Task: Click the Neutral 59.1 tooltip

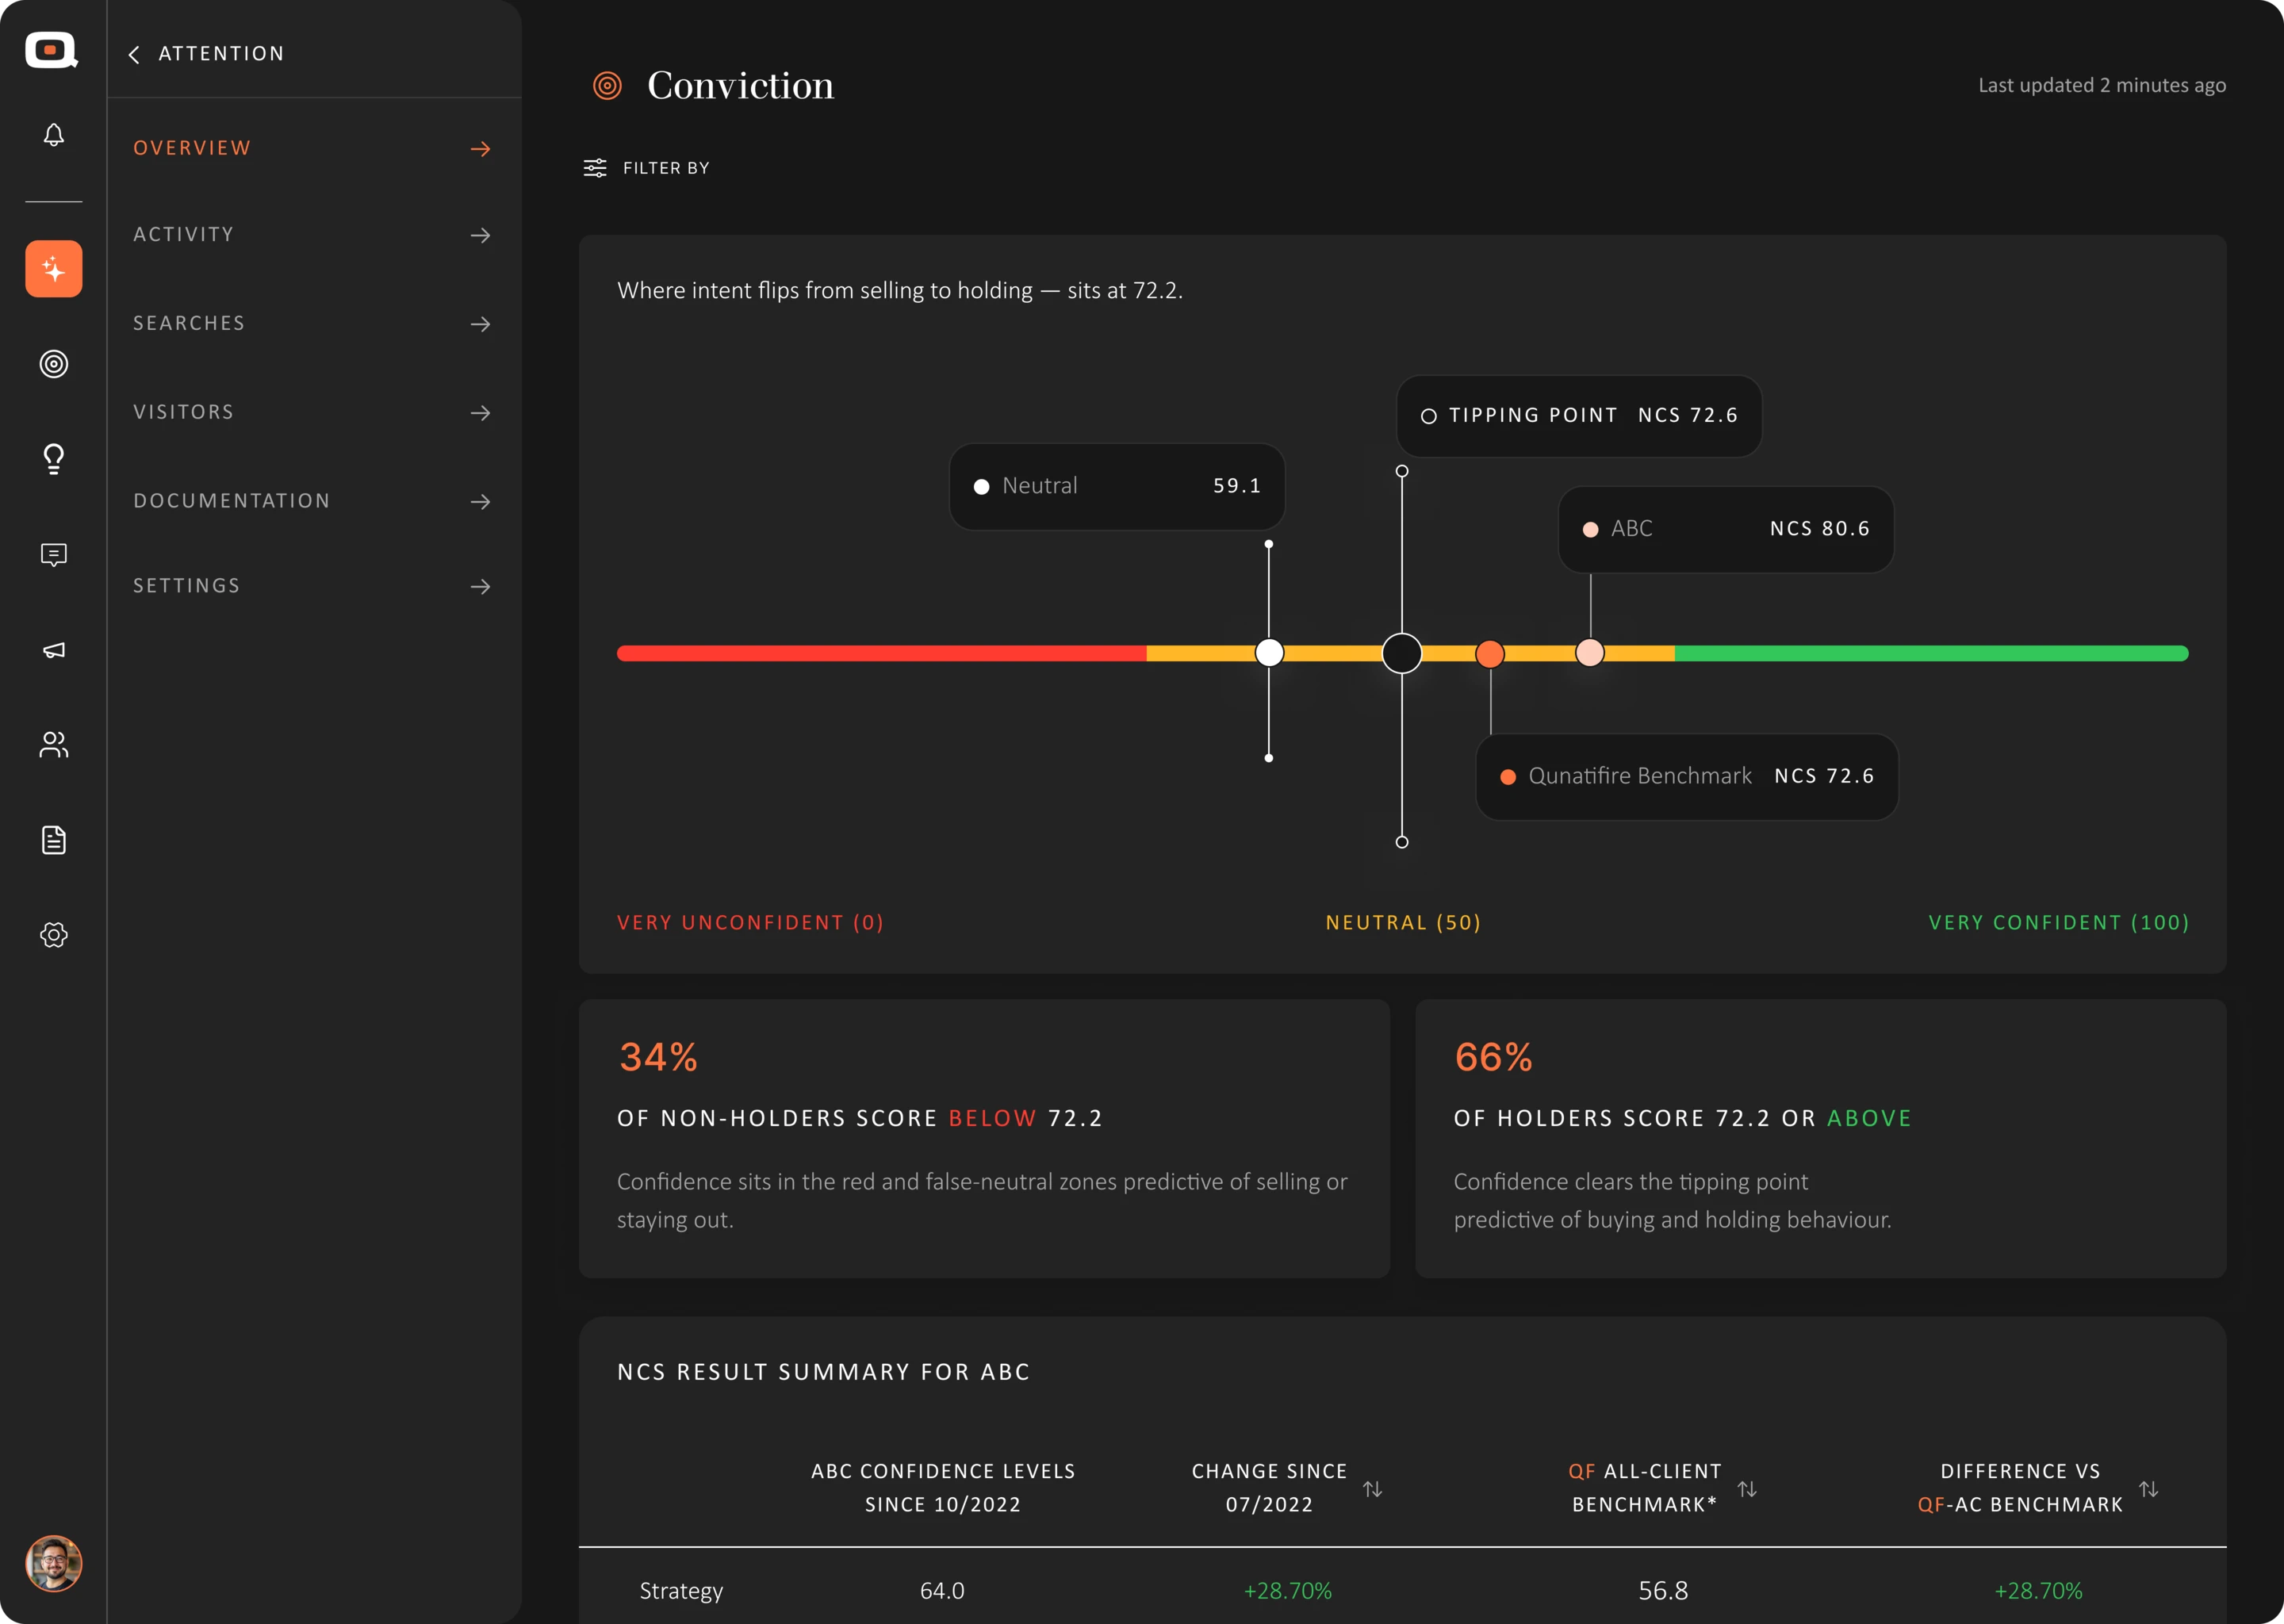Action: point(1117,487)
